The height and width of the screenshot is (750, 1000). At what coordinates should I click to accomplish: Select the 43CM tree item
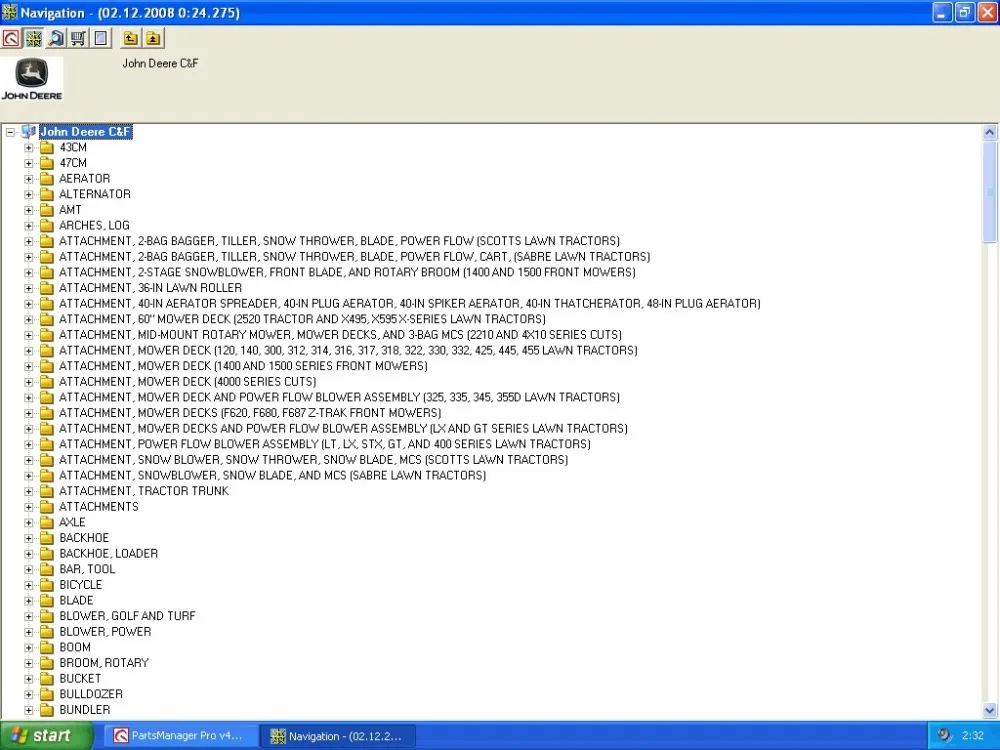click(73, 147)
